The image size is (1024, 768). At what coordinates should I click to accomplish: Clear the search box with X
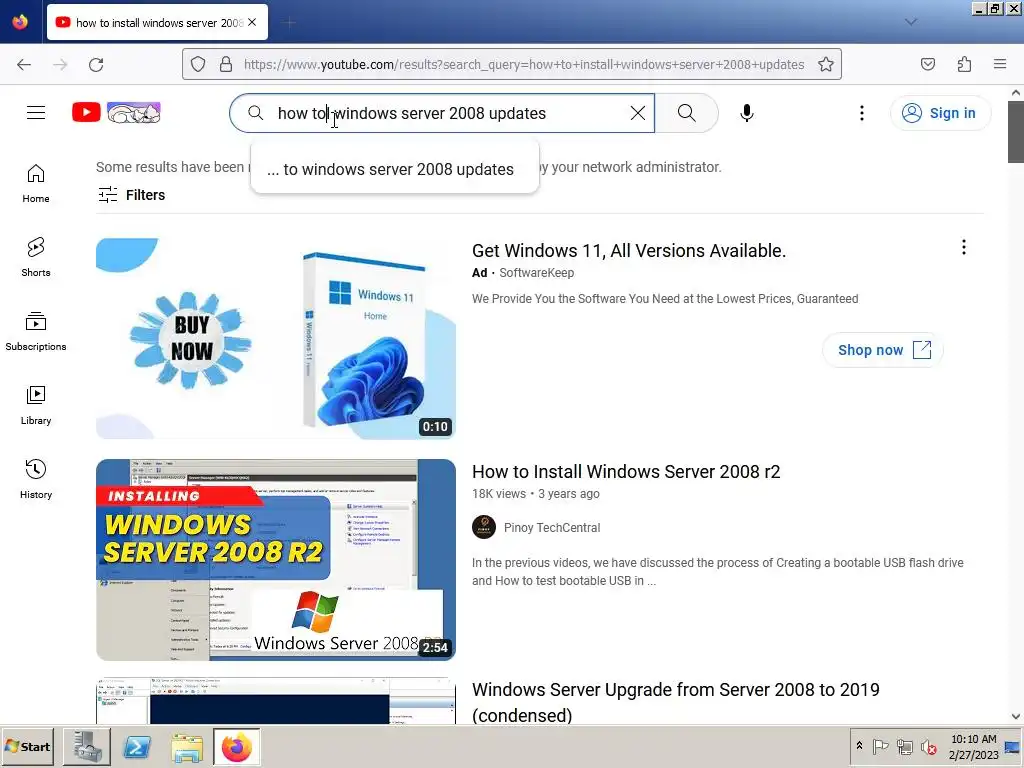638,113
